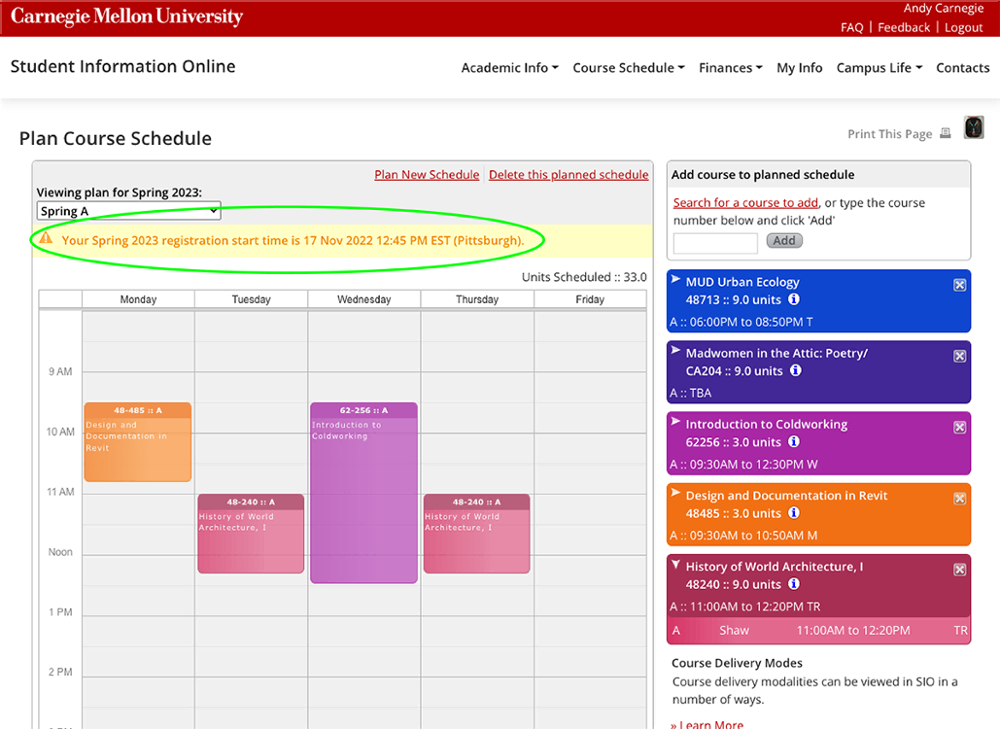Click the Add course button
The width and height of the screenshot is (1000, 729).
click(784, 240)
